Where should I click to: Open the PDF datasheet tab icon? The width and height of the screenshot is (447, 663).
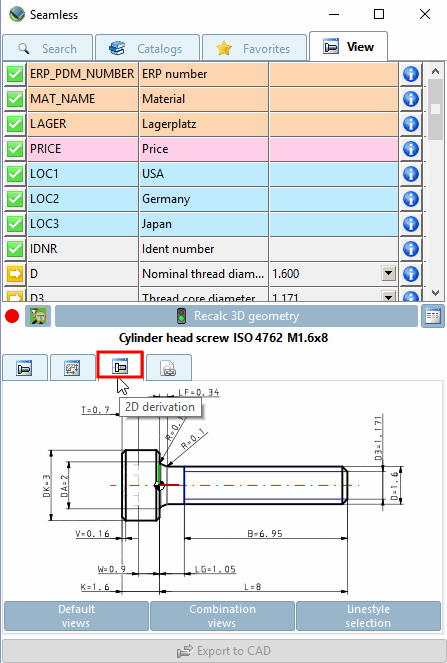[169, 368]
